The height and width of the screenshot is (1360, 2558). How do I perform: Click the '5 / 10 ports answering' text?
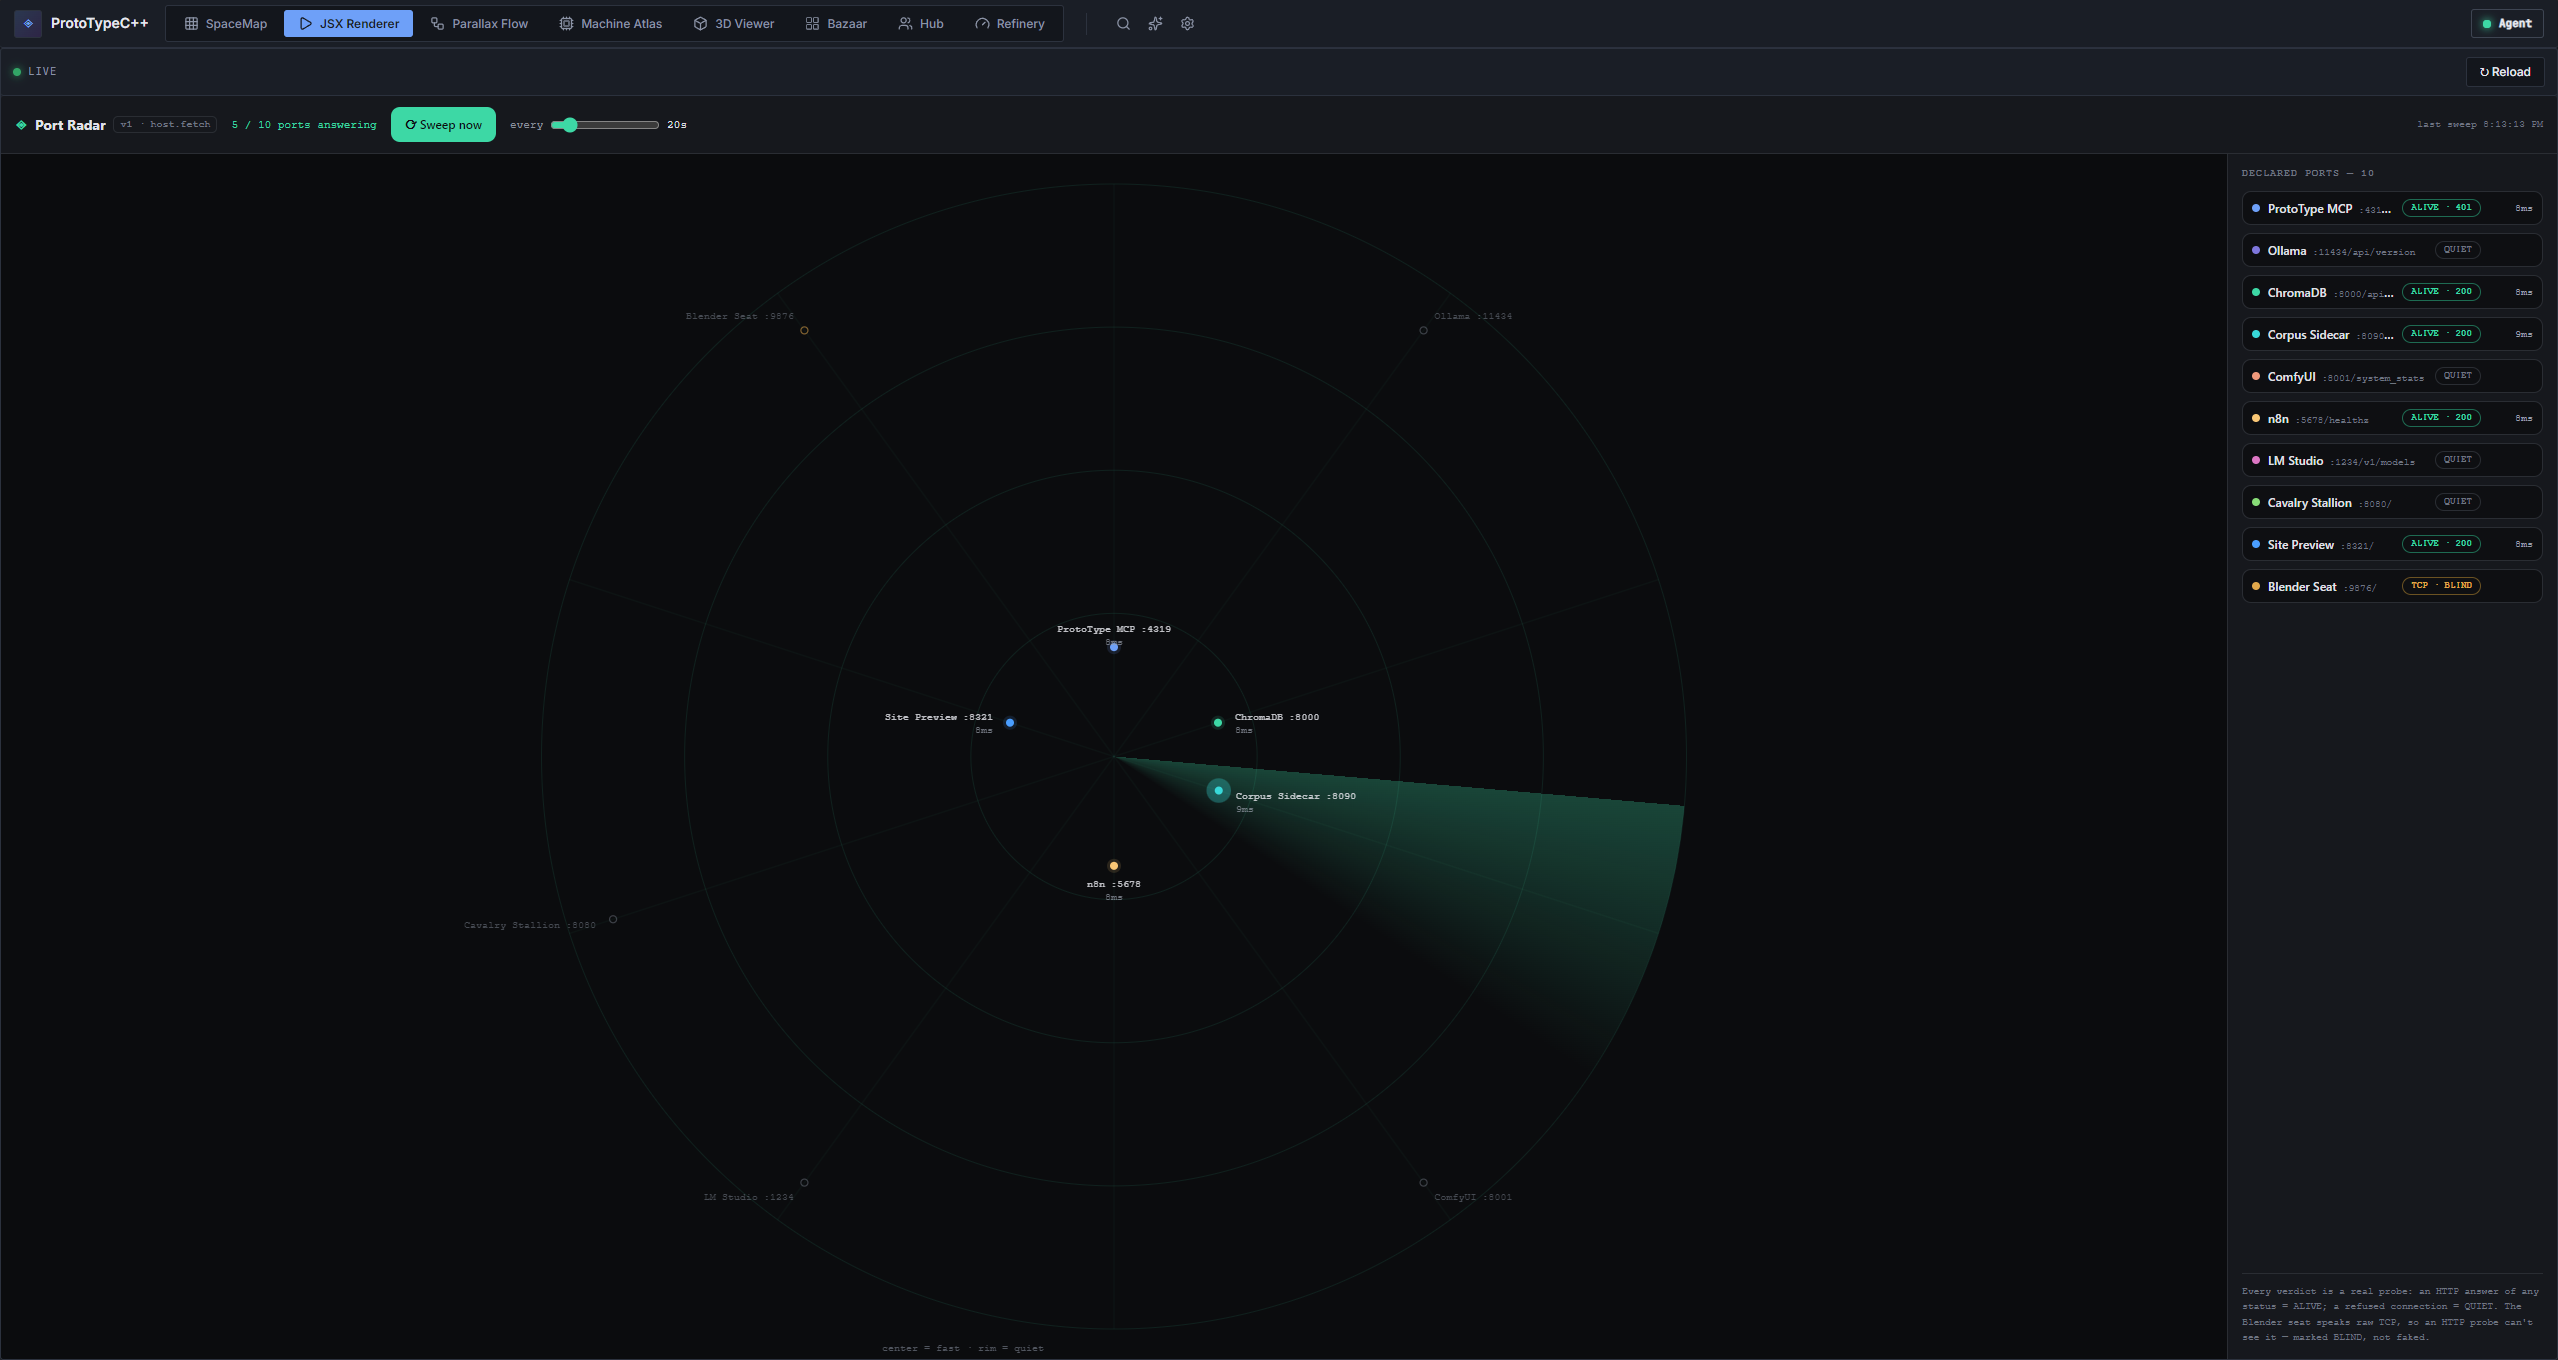[304, 125]
